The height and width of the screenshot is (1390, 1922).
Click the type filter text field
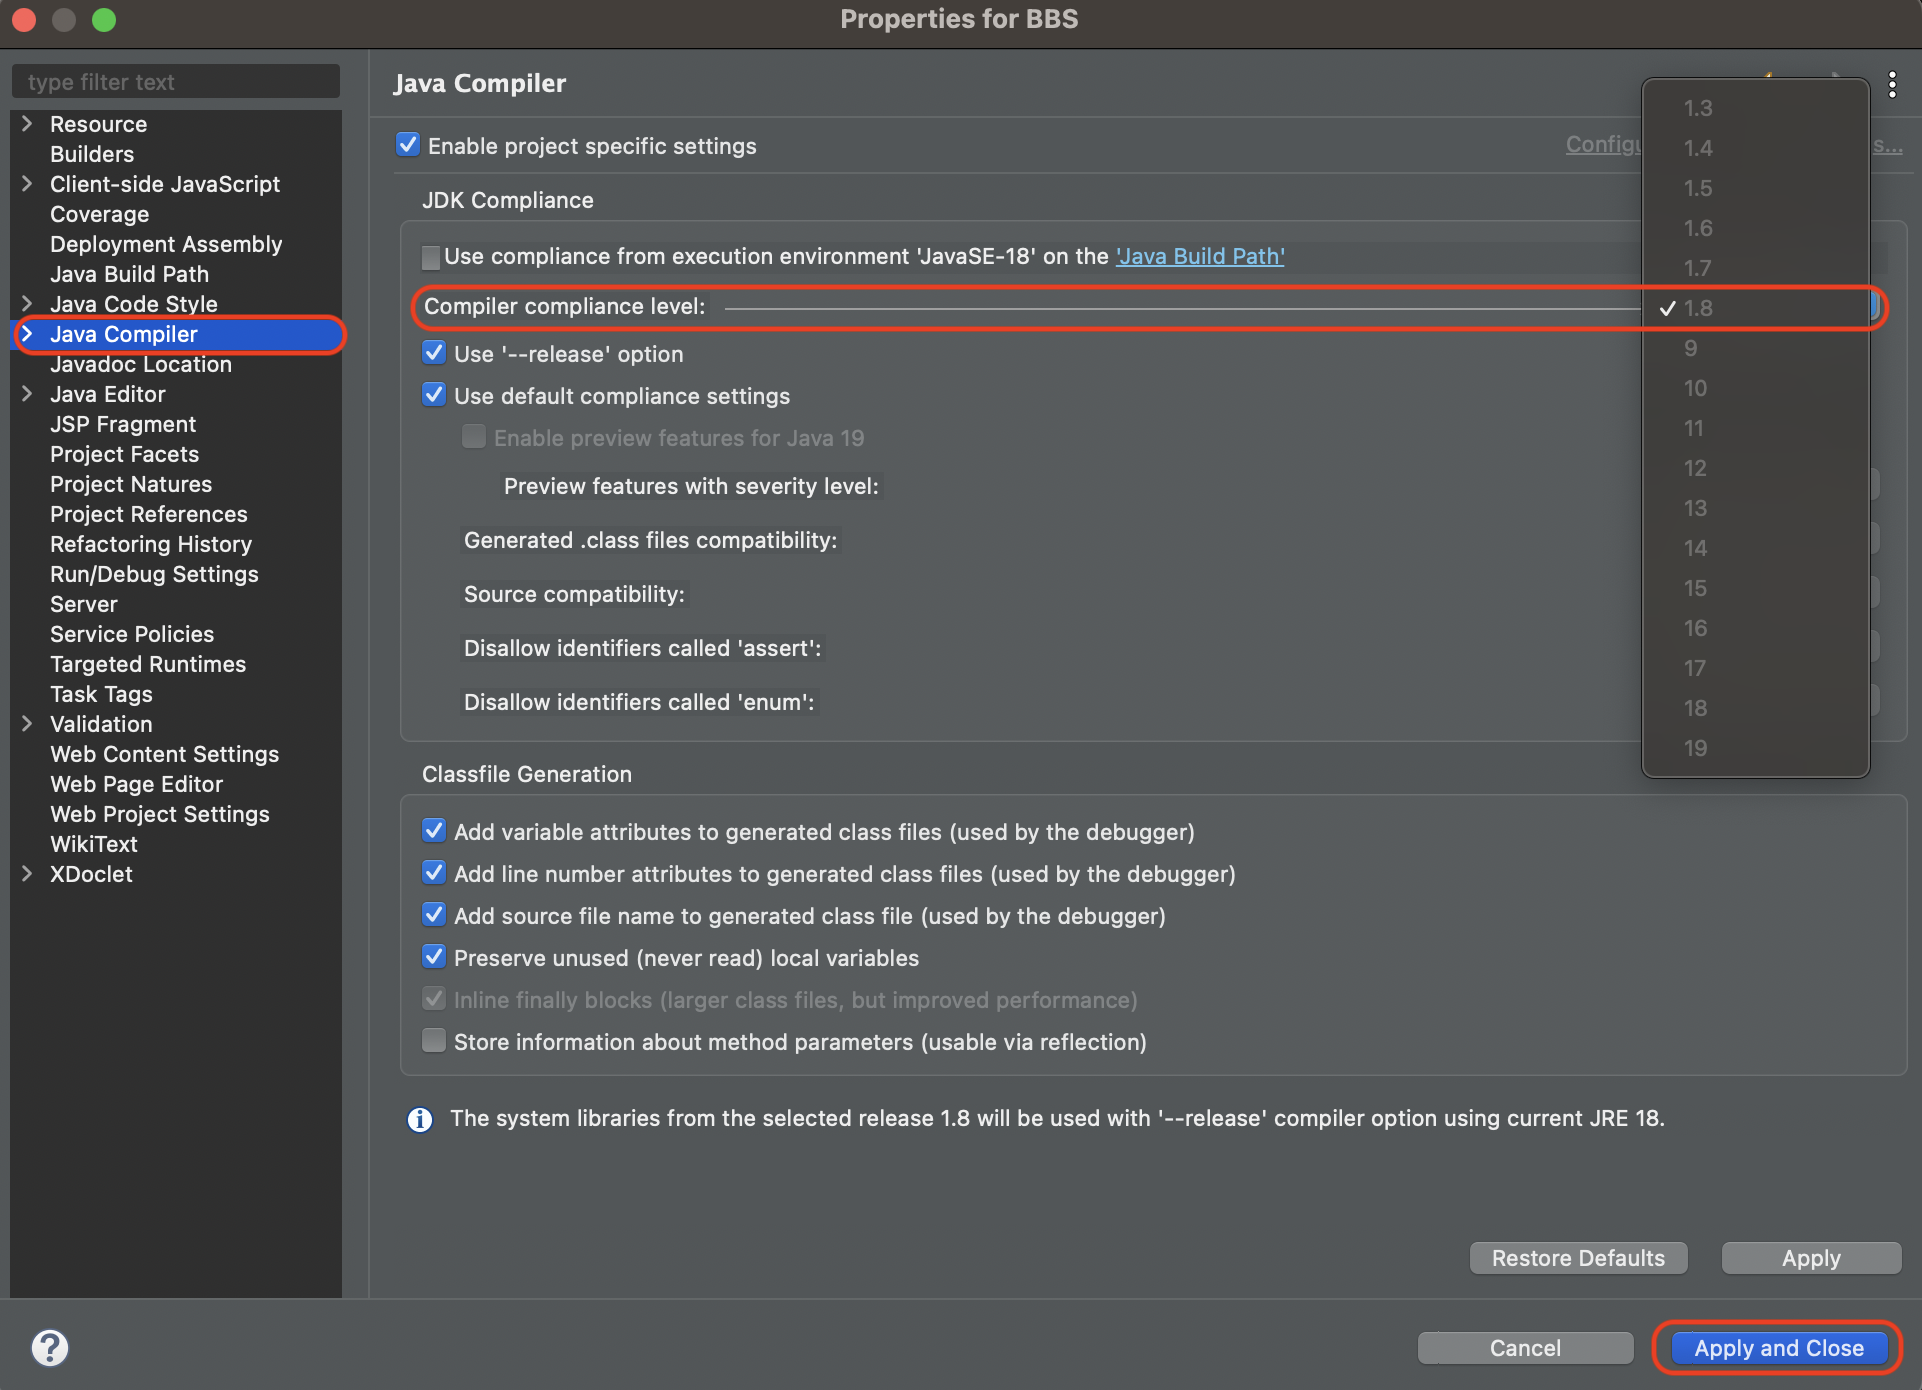pos(176,82)
